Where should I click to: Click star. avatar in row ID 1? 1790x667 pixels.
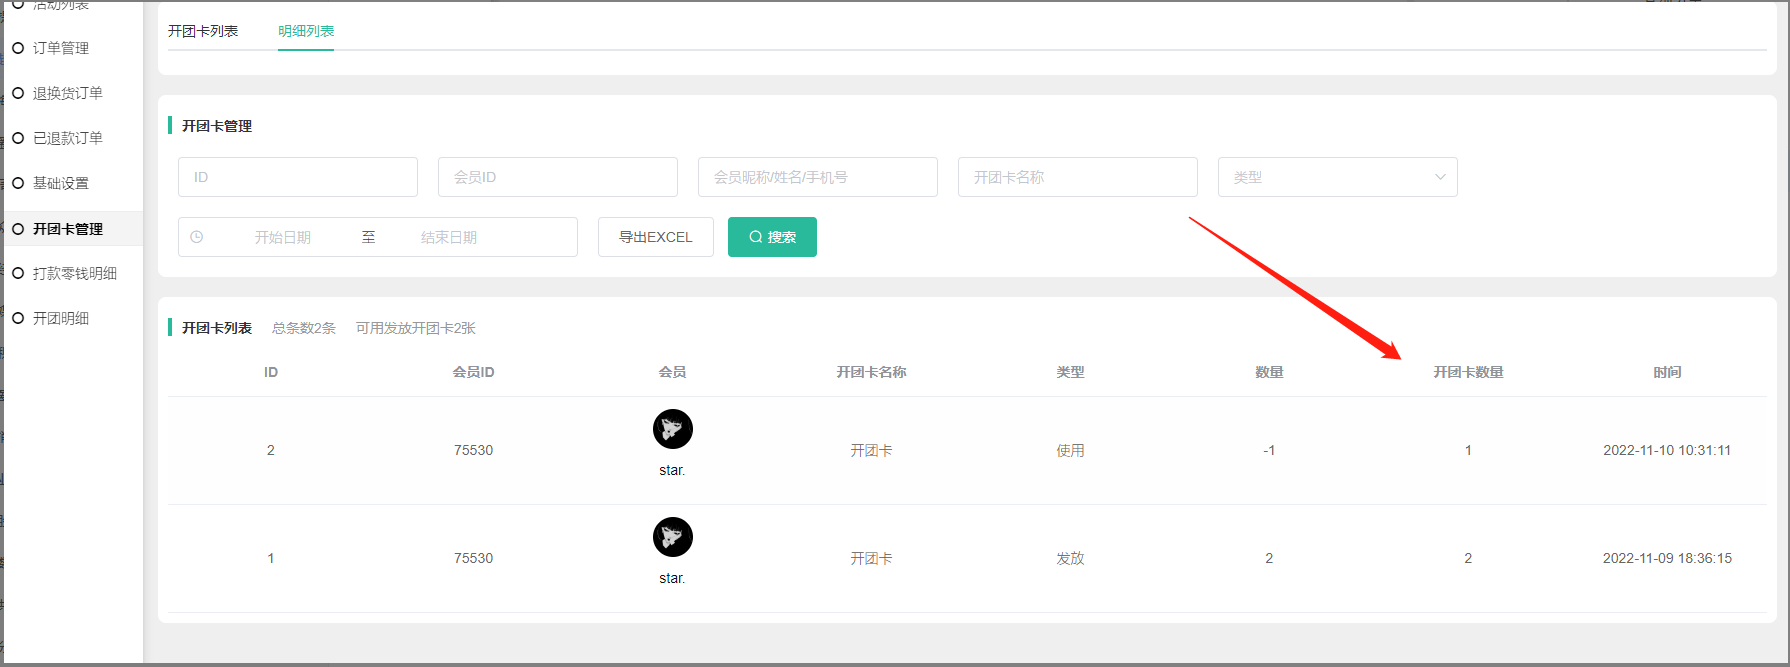coord(672,537)
